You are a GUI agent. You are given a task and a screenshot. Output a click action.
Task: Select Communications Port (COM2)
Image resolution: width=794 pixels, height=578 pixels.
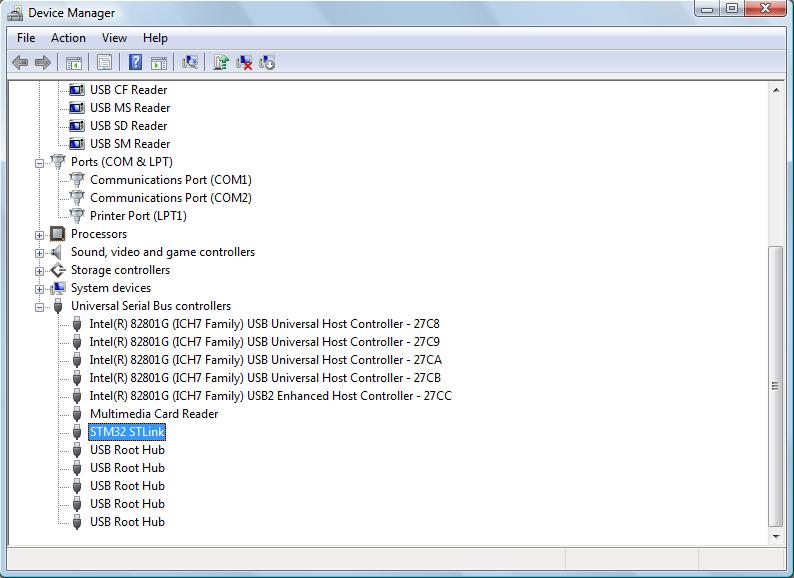click(x=171, y=198)
